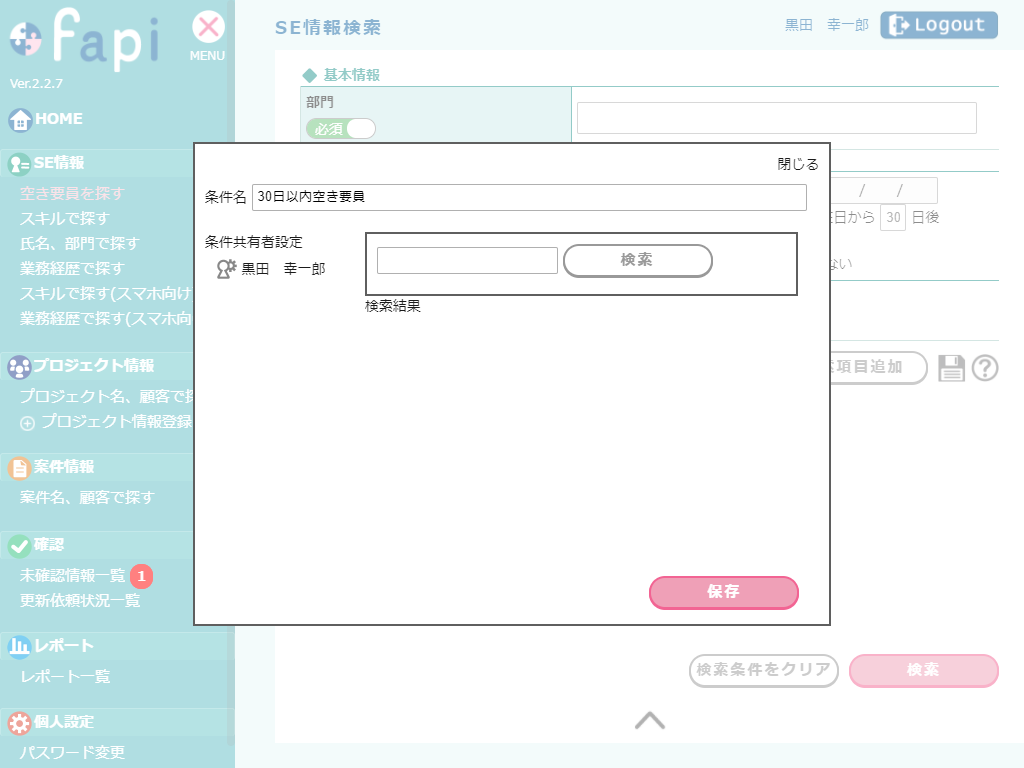
Task: Click the SE情報 person icon
Action: (20, 164)
